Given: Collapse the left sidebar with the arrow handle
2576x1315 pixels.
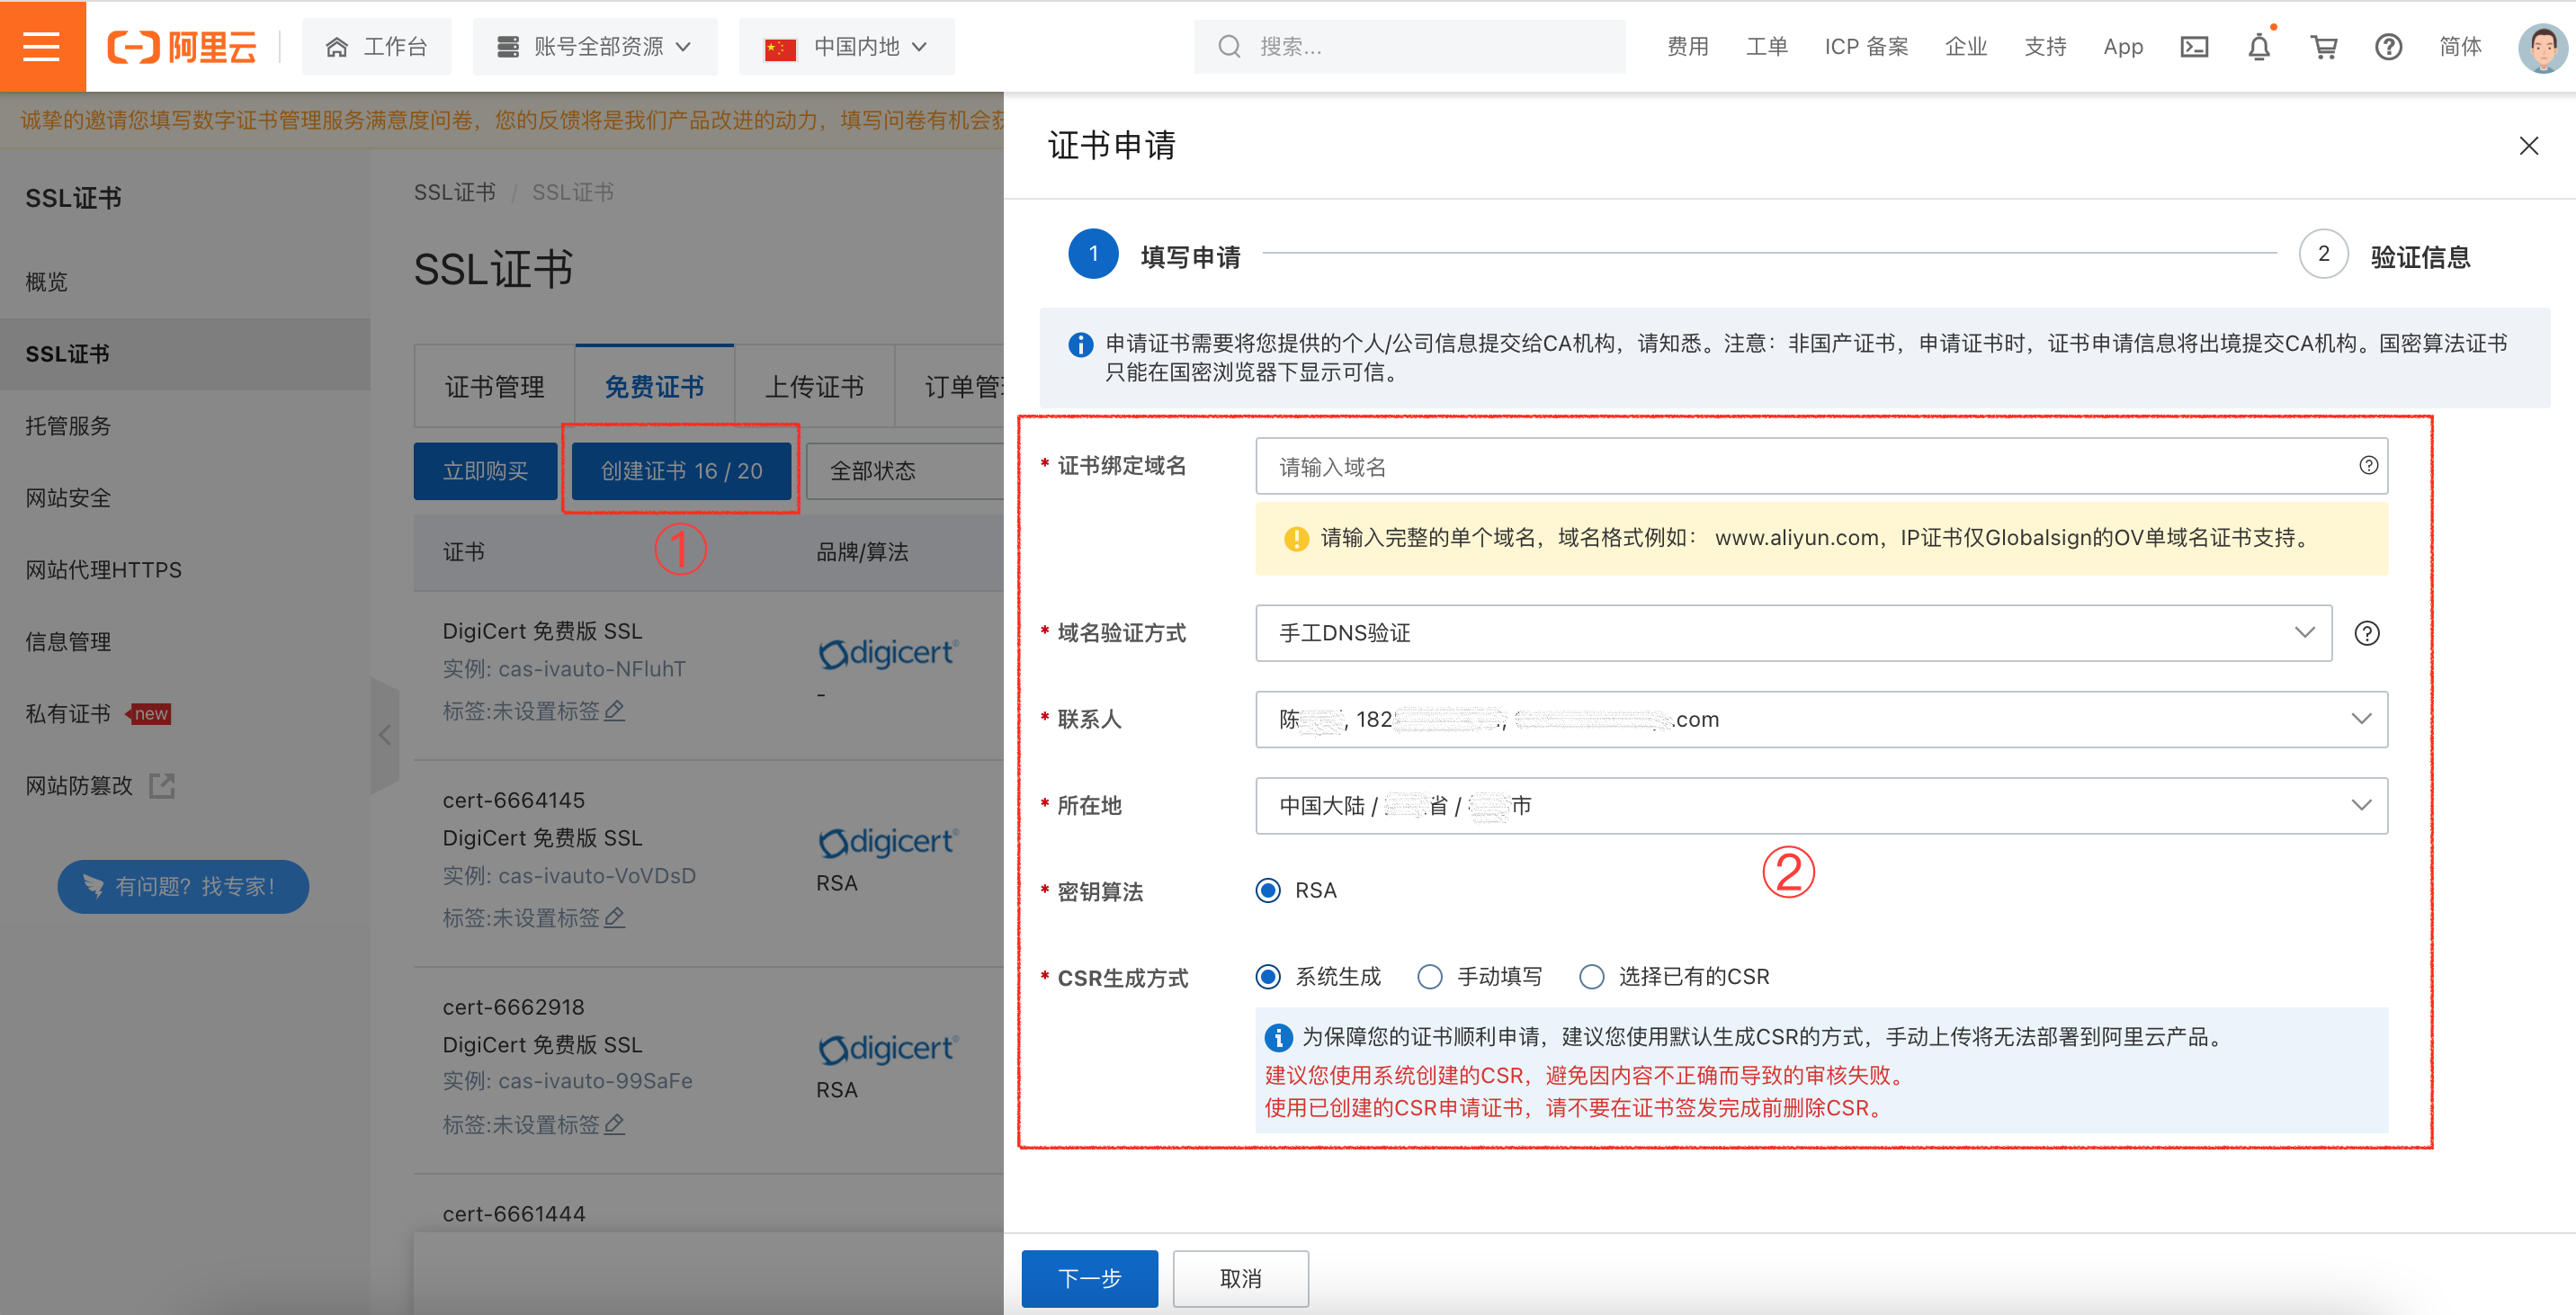Looking at the screenshot, I should point(385,735).
